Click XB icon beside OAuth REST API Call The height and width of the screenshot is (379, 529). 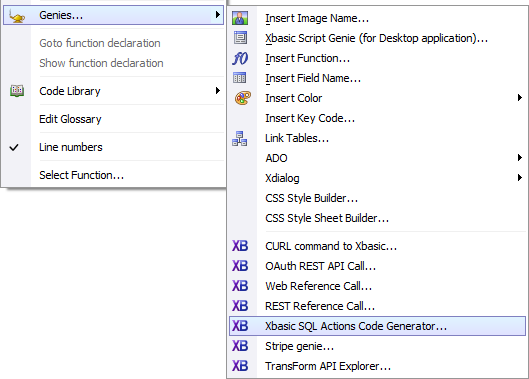tap(240, 266)
